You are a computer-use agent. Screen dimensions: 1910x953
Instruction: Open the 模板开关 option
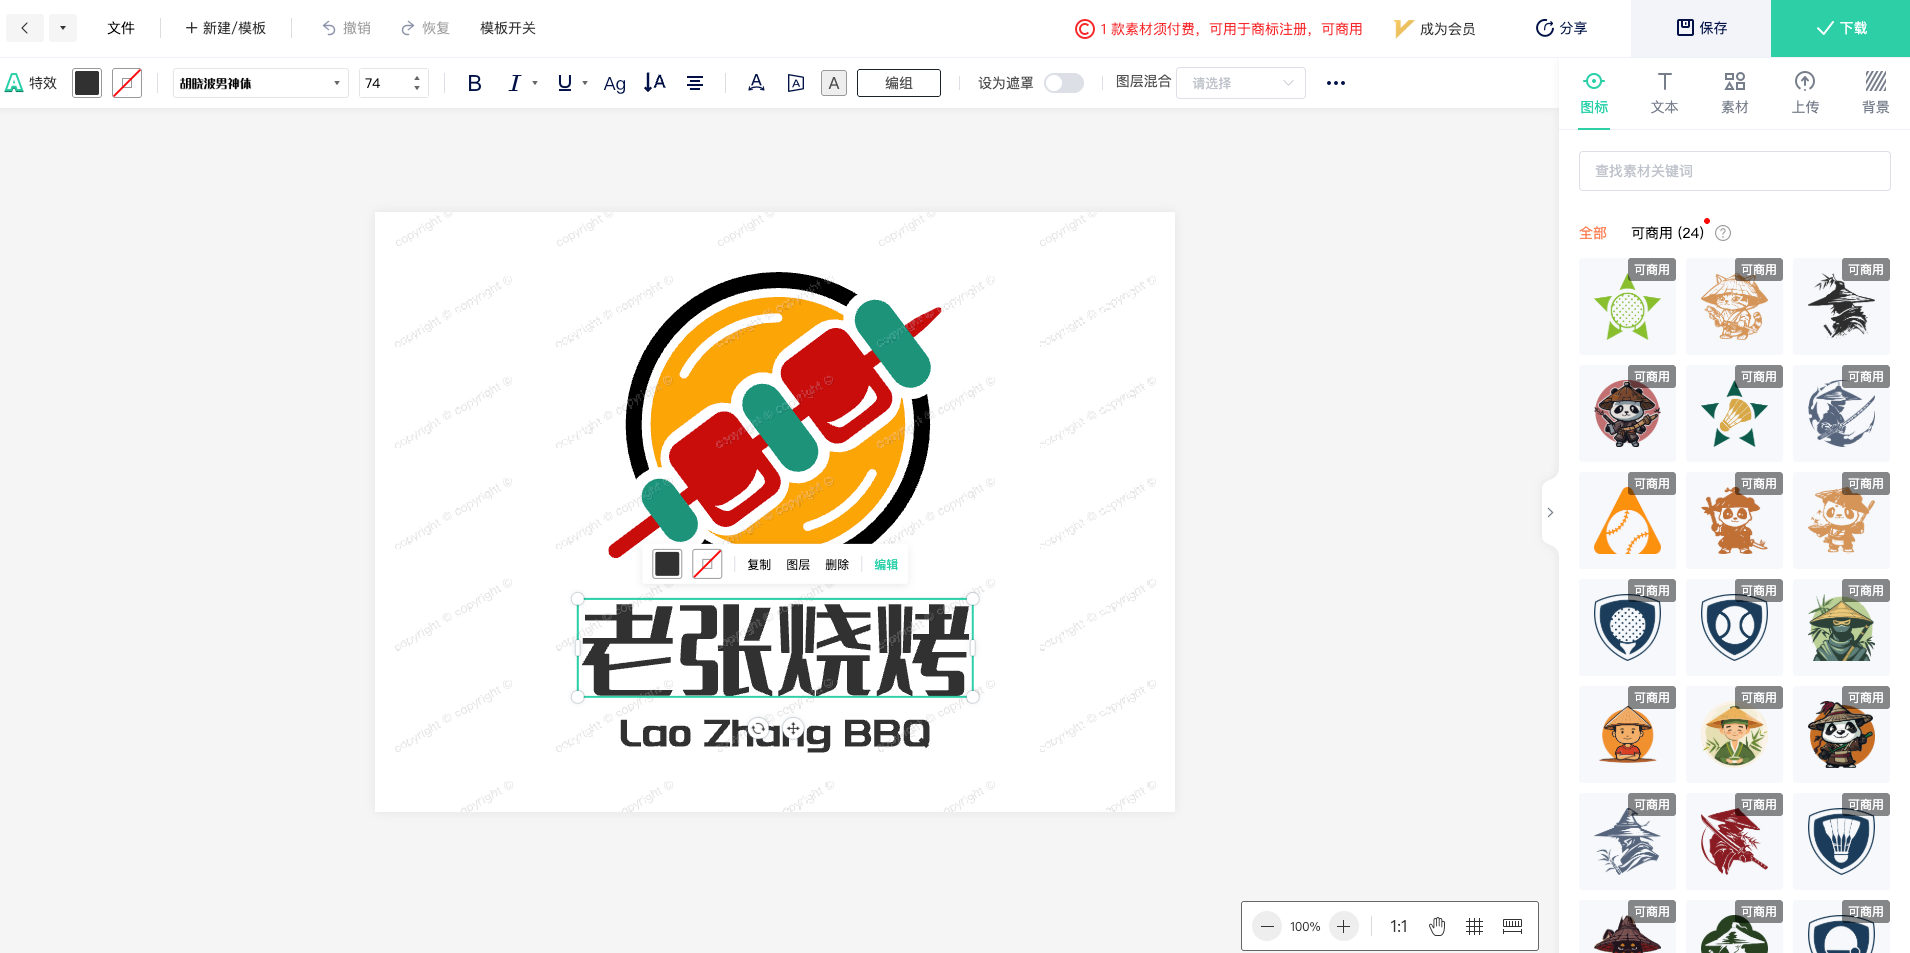pos(508,28)
